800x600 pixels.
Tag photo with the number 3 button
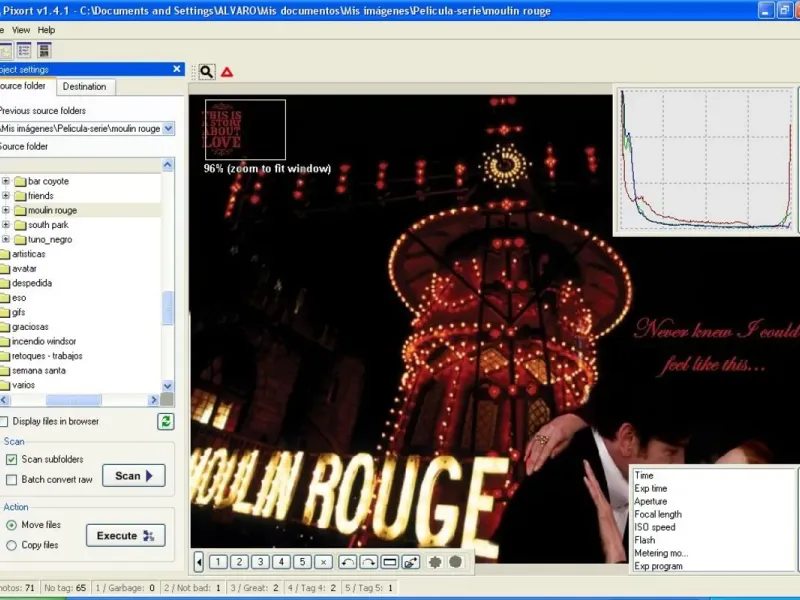click(261, 562)
